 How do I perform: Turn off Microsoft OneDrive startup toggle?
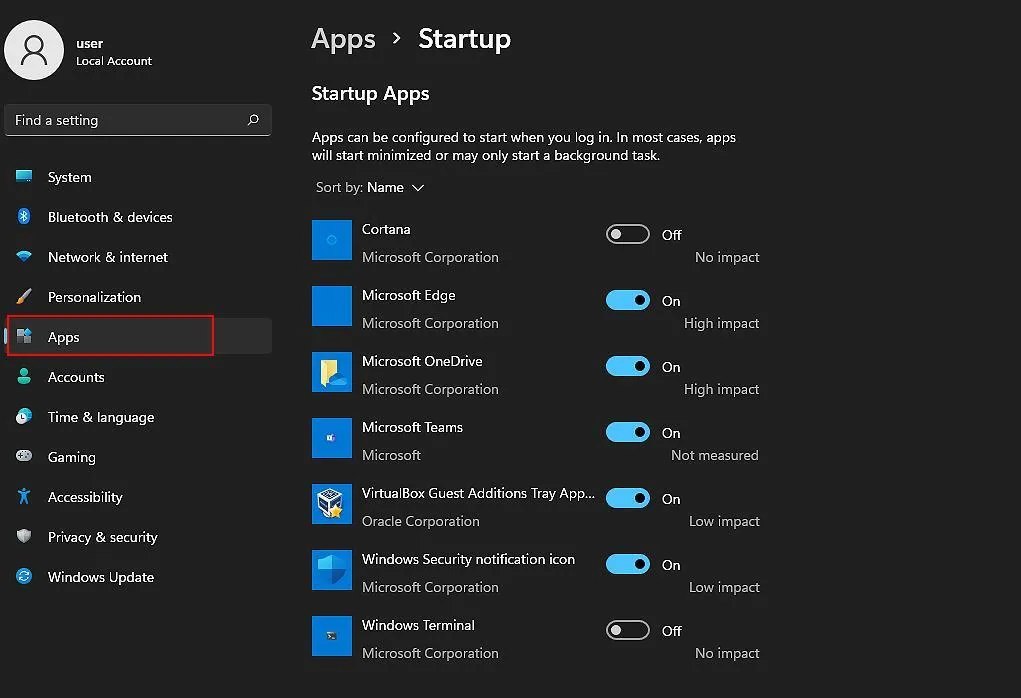(x=628, y=366)
